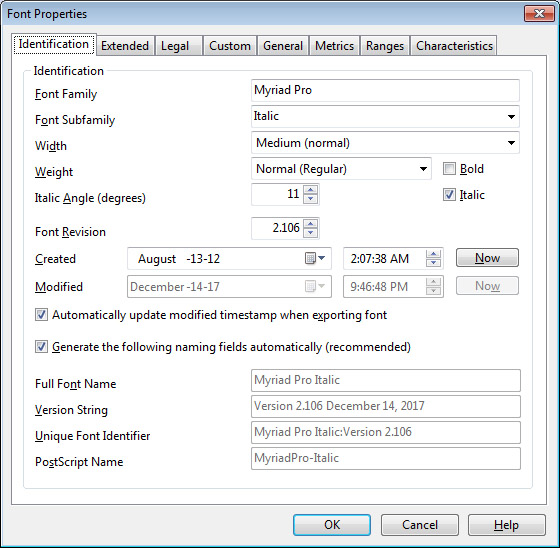The height and width of the screenshot is (548, 560).
Task: Decrease Italic Angle with the down arrow
Action: pos(310,199)
